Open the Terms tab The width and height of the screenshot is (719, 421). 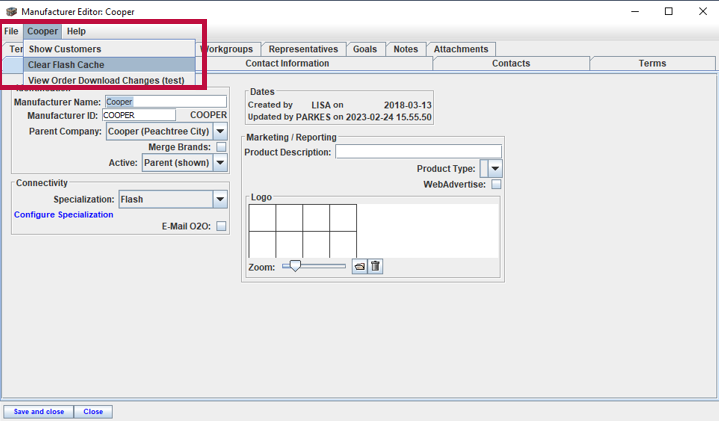652,63
